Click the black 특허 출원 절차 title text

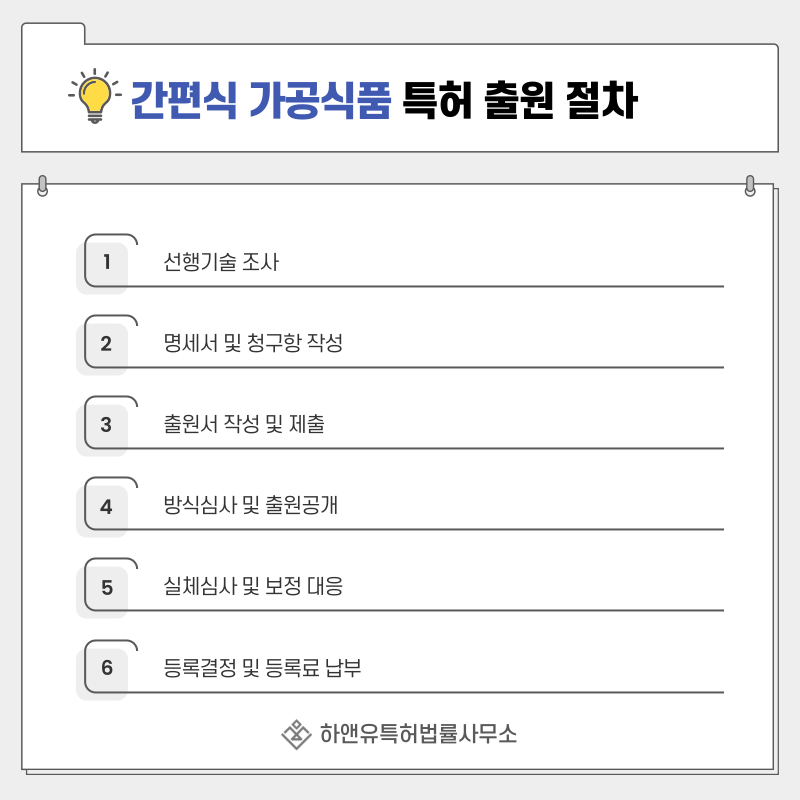click(518, 100)
